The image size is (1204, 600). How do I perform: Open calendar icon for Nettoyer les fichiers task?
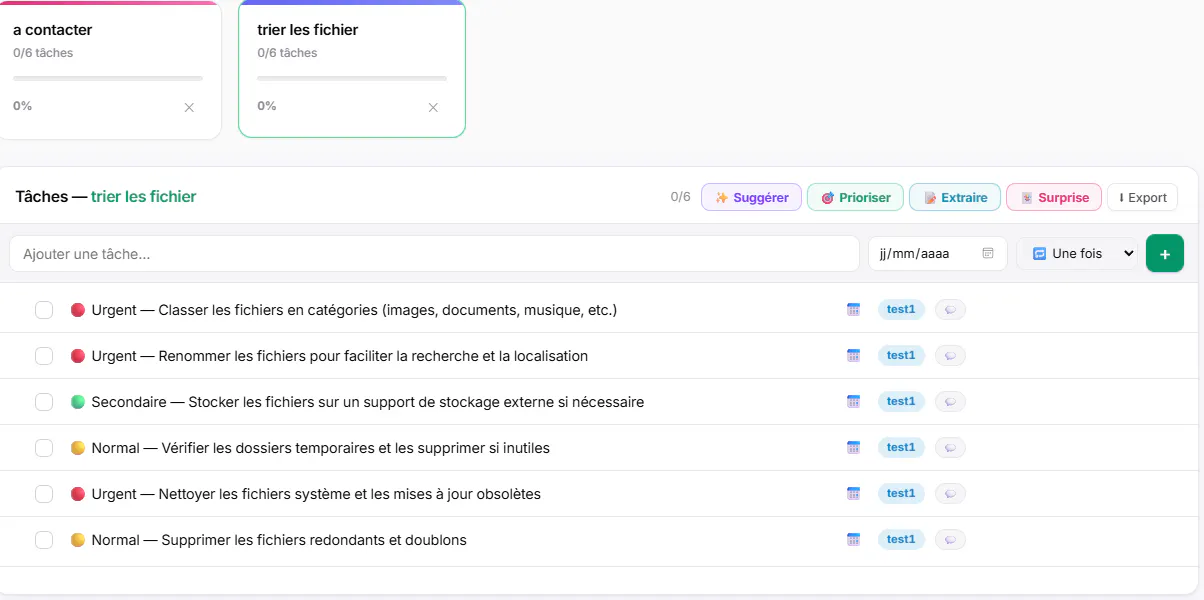tap(853, 494)
